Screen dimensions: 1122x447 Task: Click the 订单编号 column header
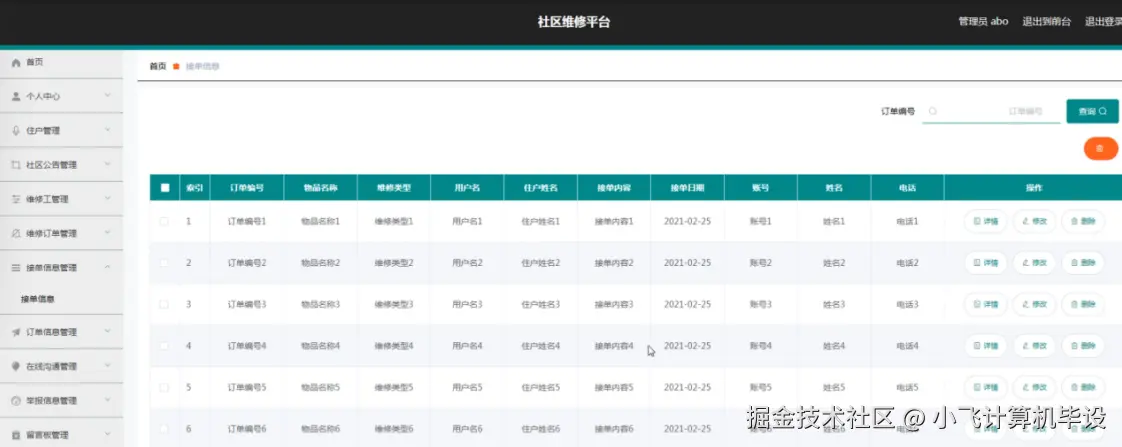pyautogui.click(x=247, y=188)
